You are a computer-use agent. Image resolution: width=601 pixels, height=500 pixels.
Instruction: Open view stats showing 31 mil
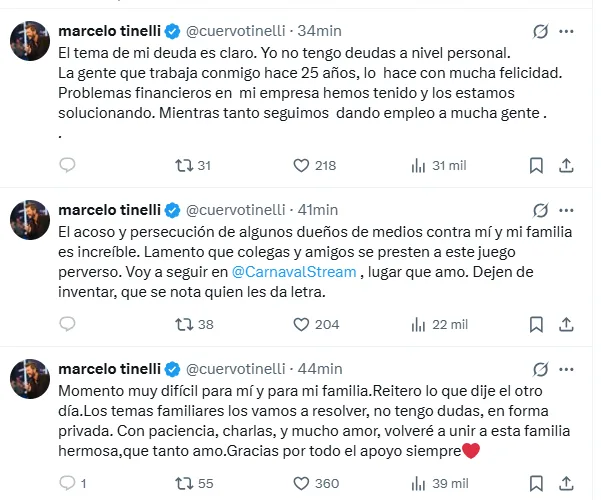[439, 165]
